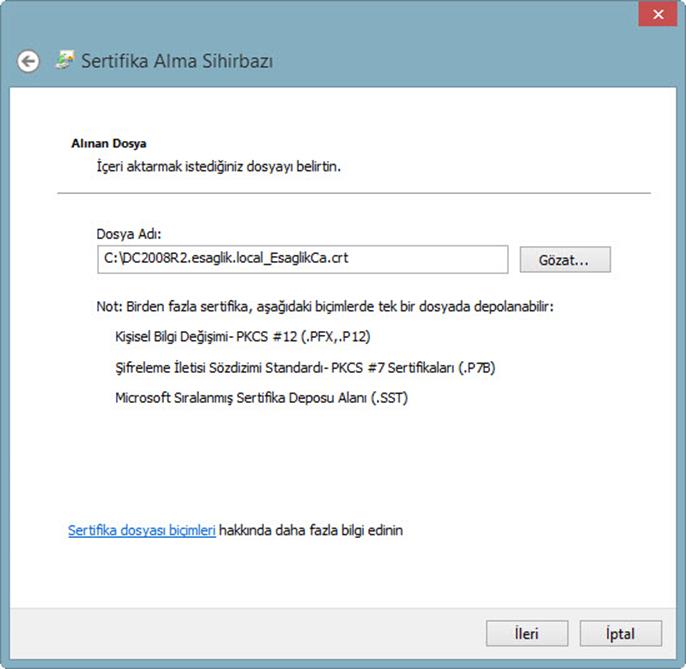Screen dimensions: 686x669
Task: Cancel the wizard with İptal
Action: pos(620,634)
